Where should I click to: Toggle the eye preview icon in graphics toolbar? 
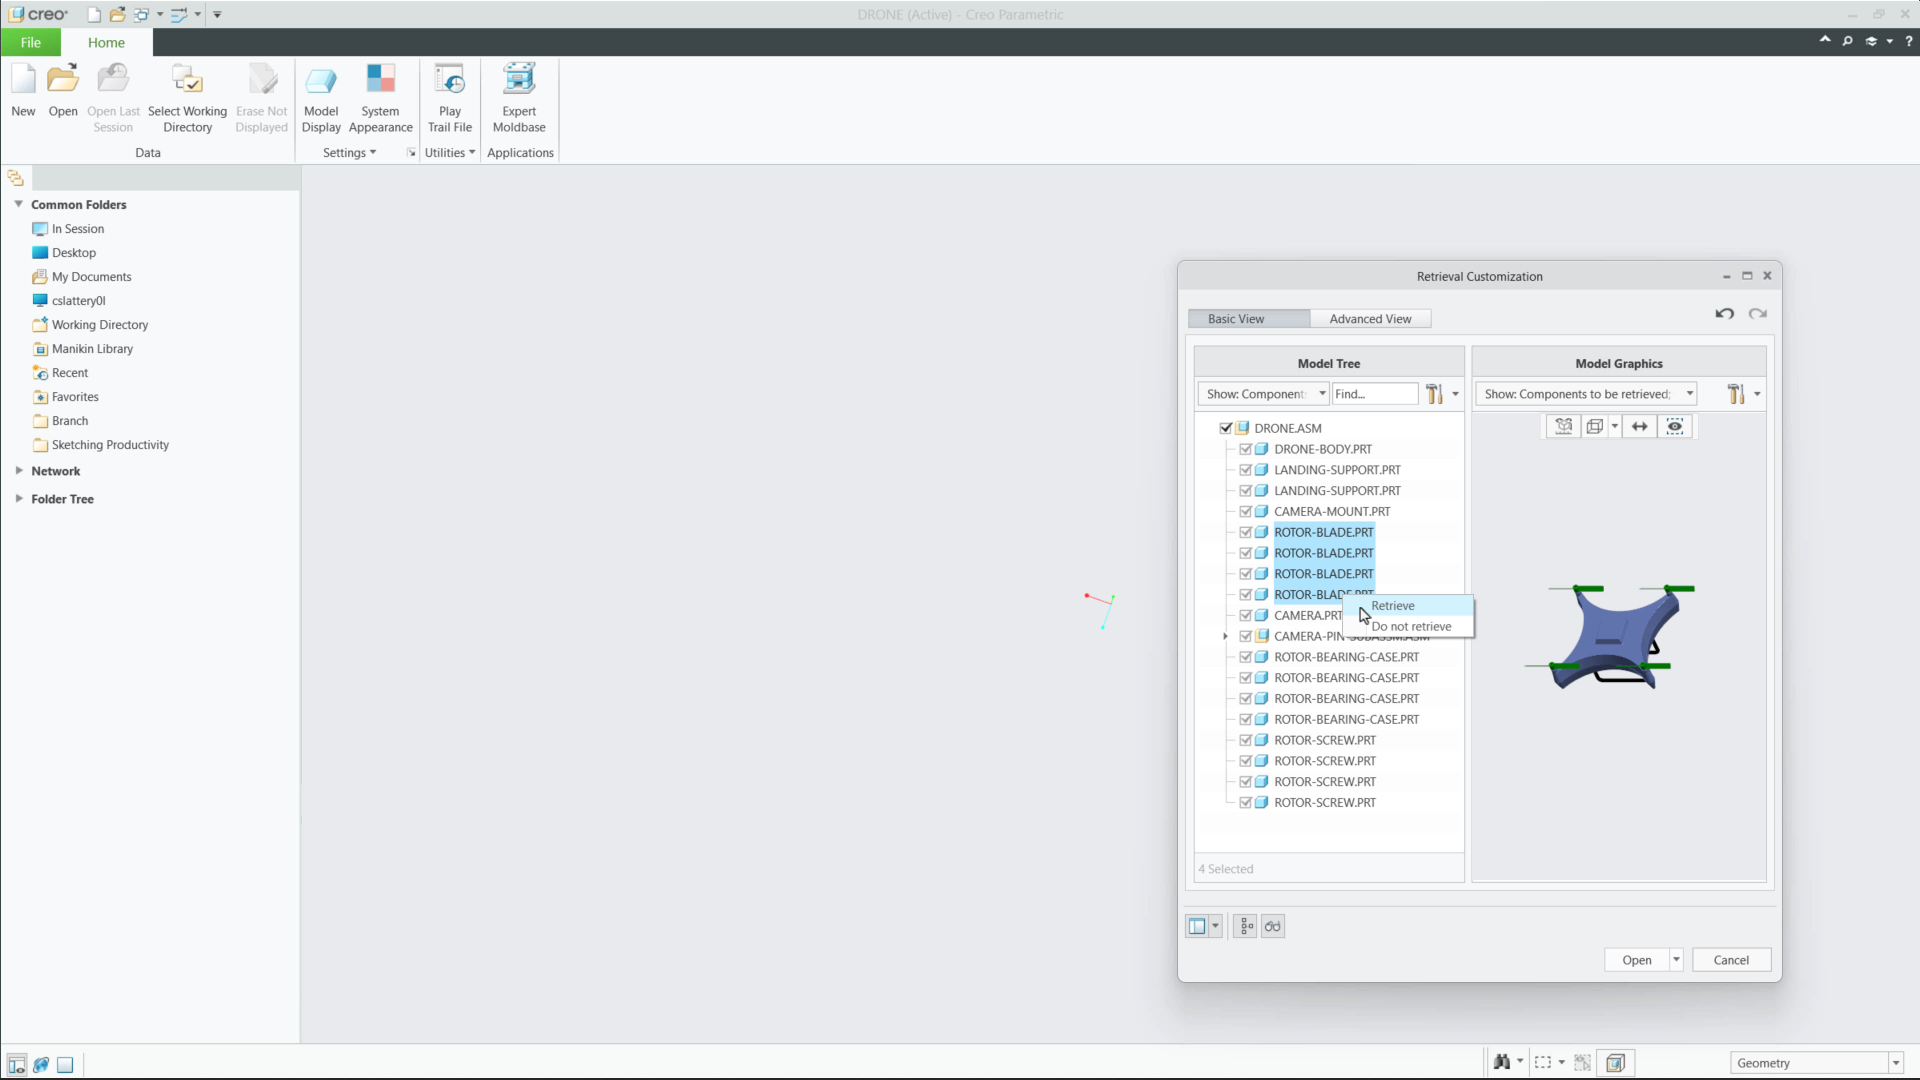coord(1675,426)
